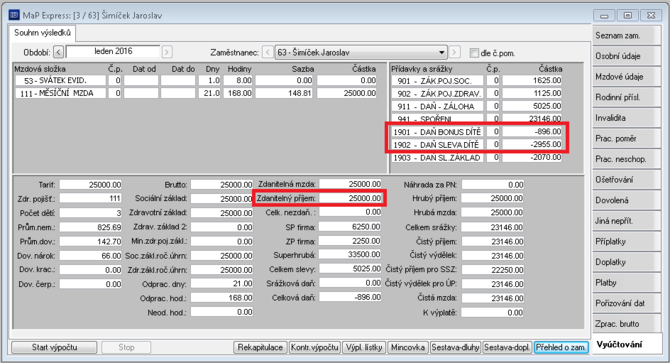
Task: Open 'Prac. neschop.' side menu
Action: click(x=626, y=159)
